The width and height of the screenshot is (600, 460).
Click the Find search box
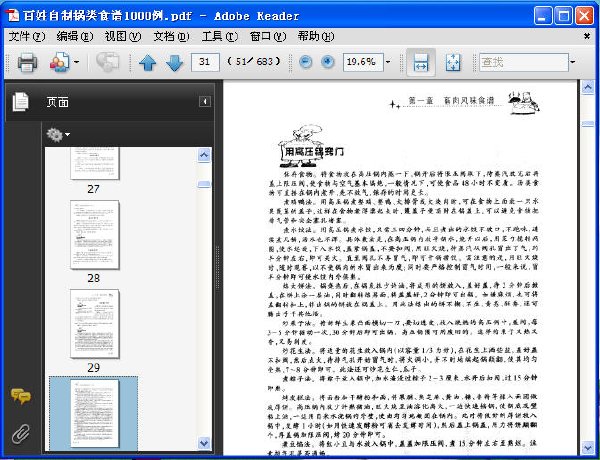(x=523, y=62)
